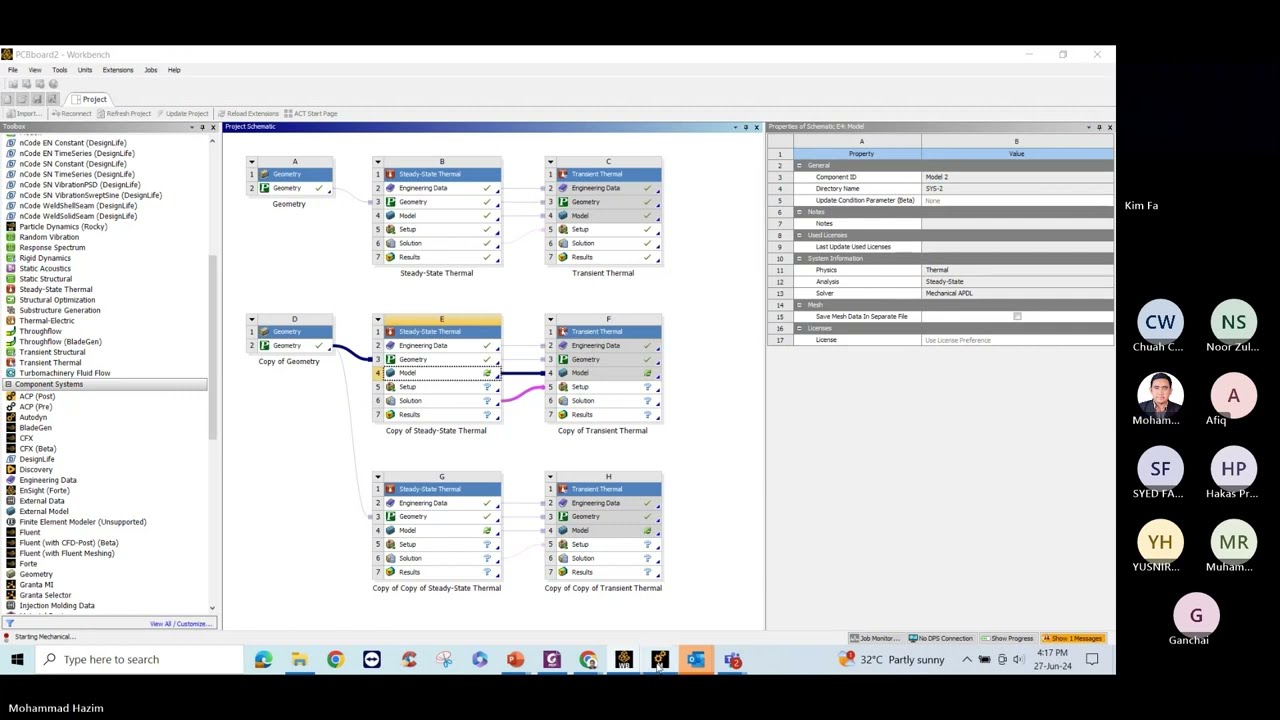Click the taskbar search box
Viewport: 1280px width, 720px height.
(x=138, y=659)
